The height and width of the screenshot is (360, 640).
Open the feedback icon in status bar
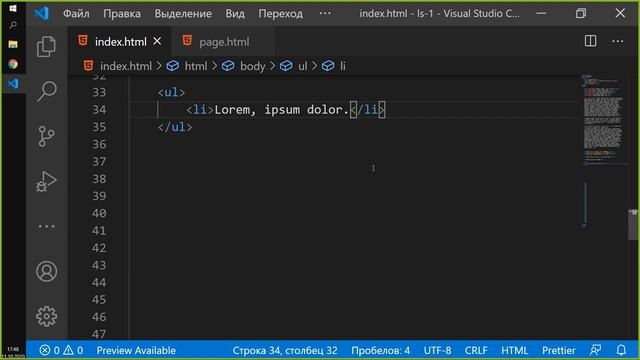596,350
